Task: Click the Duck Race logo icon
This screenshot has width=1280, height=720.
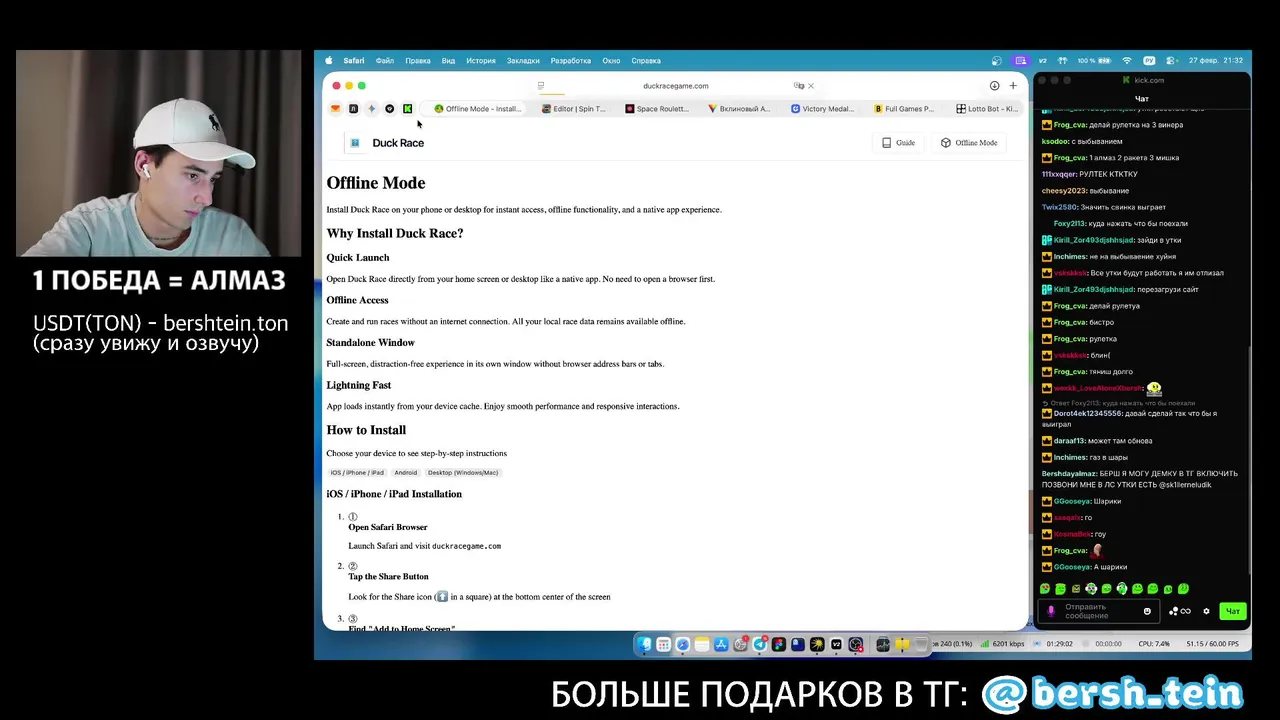Action: point(354,143)
